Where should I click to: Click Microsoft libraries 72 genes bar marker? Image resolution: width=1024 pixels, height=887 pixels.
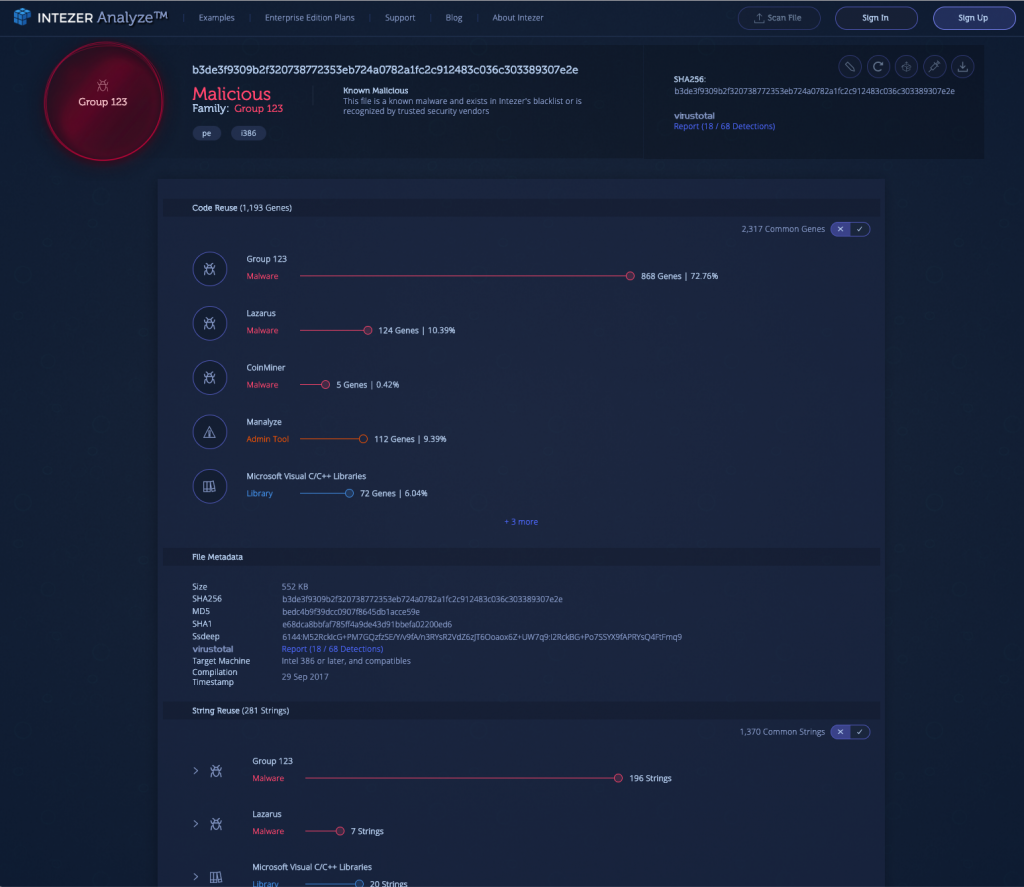pos(349,493)
